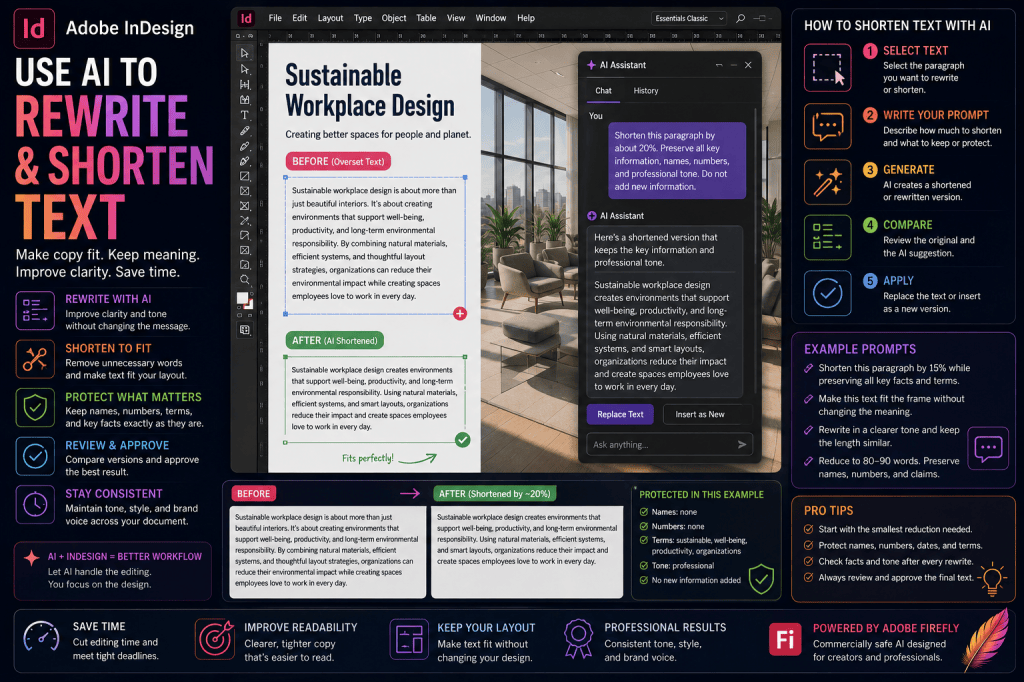Select the Selection tool arrow
Screen dimensions: 1024x682
[245, 53]
